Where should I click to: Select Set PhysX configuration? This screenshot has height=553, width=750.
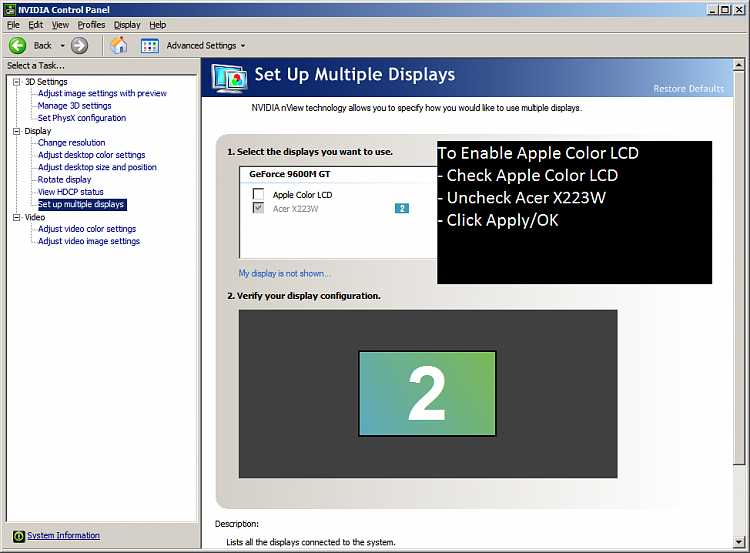point(82,118)
